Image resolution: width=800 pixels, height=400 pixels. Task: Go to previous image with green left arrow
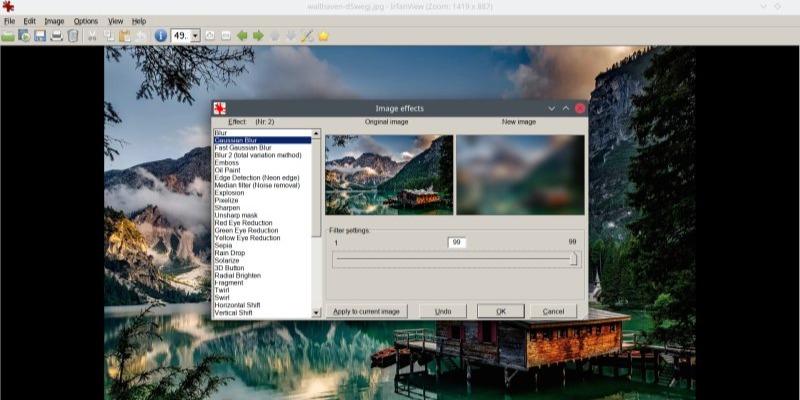[x=242, y=36]
